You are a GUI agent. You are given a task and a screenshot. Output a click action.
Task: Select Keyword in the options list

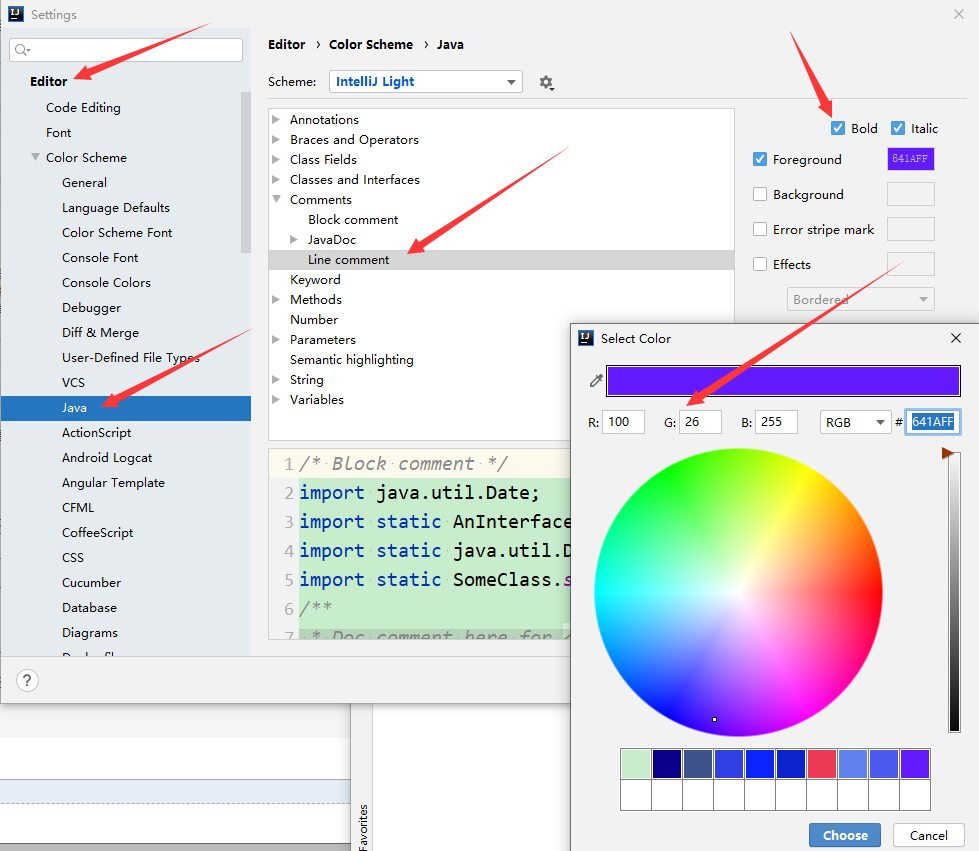[315, 279]
